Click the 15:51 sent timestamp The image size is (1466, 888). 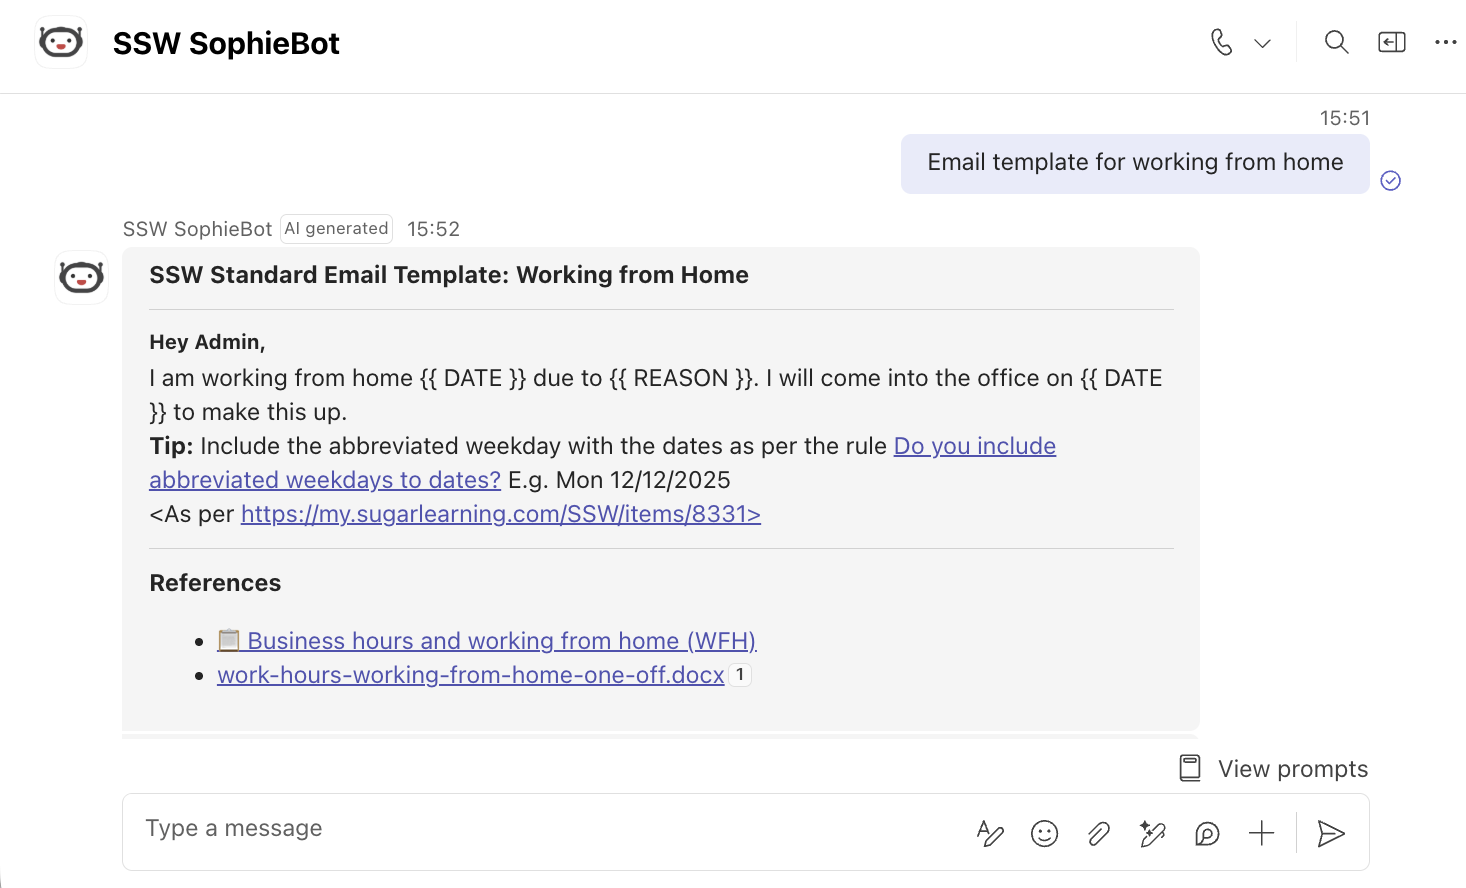1344,118
